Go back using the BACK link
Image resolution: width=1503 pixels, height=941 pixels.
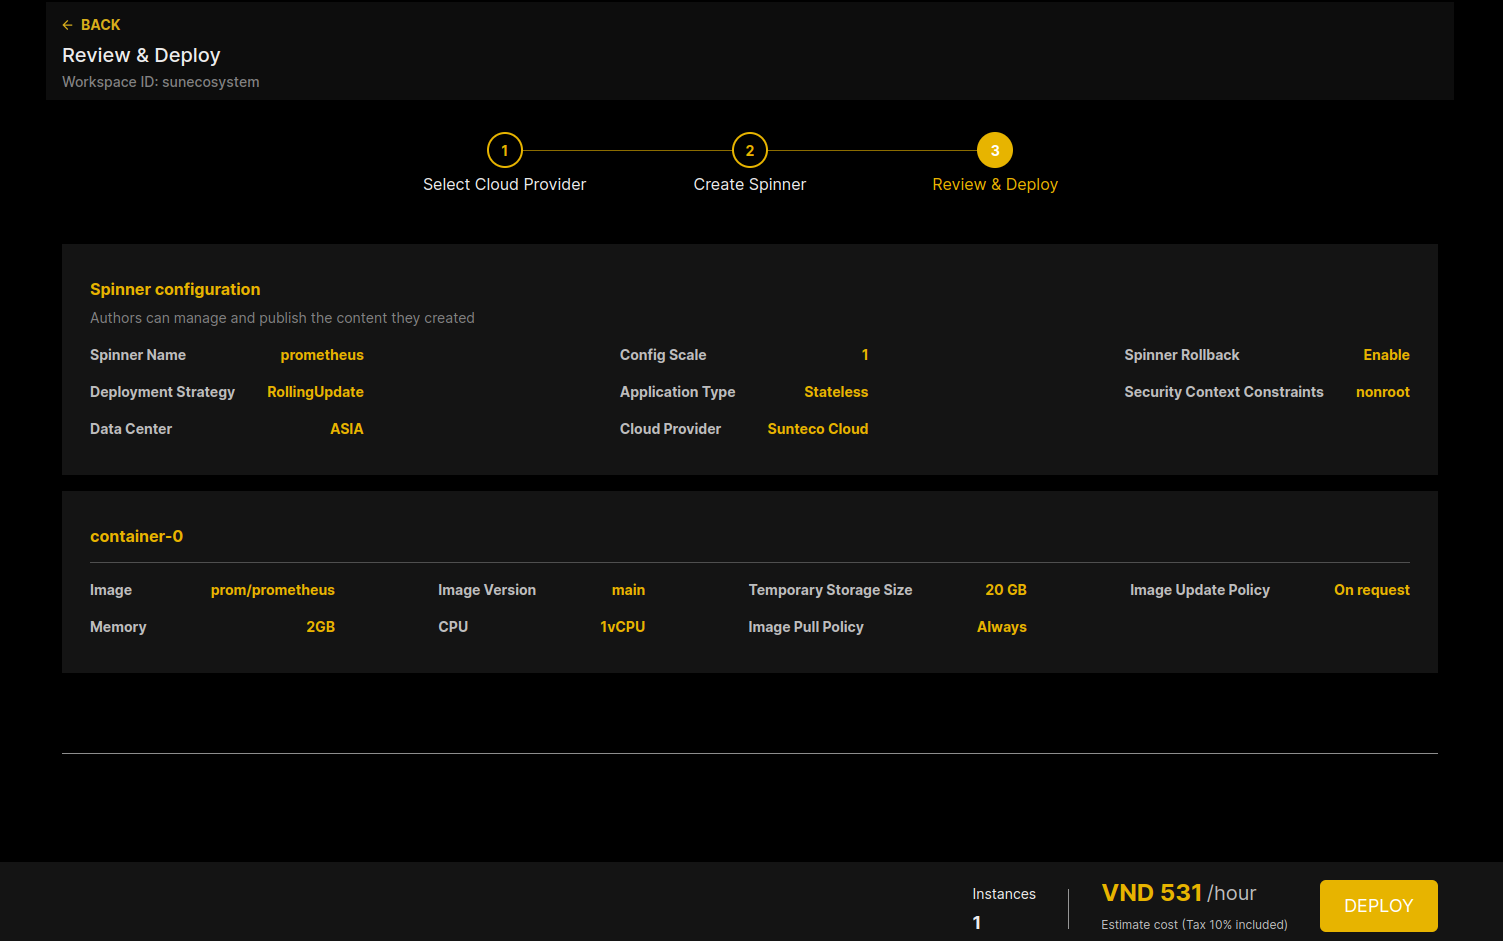pyautogui.click(x=91, y=25)
